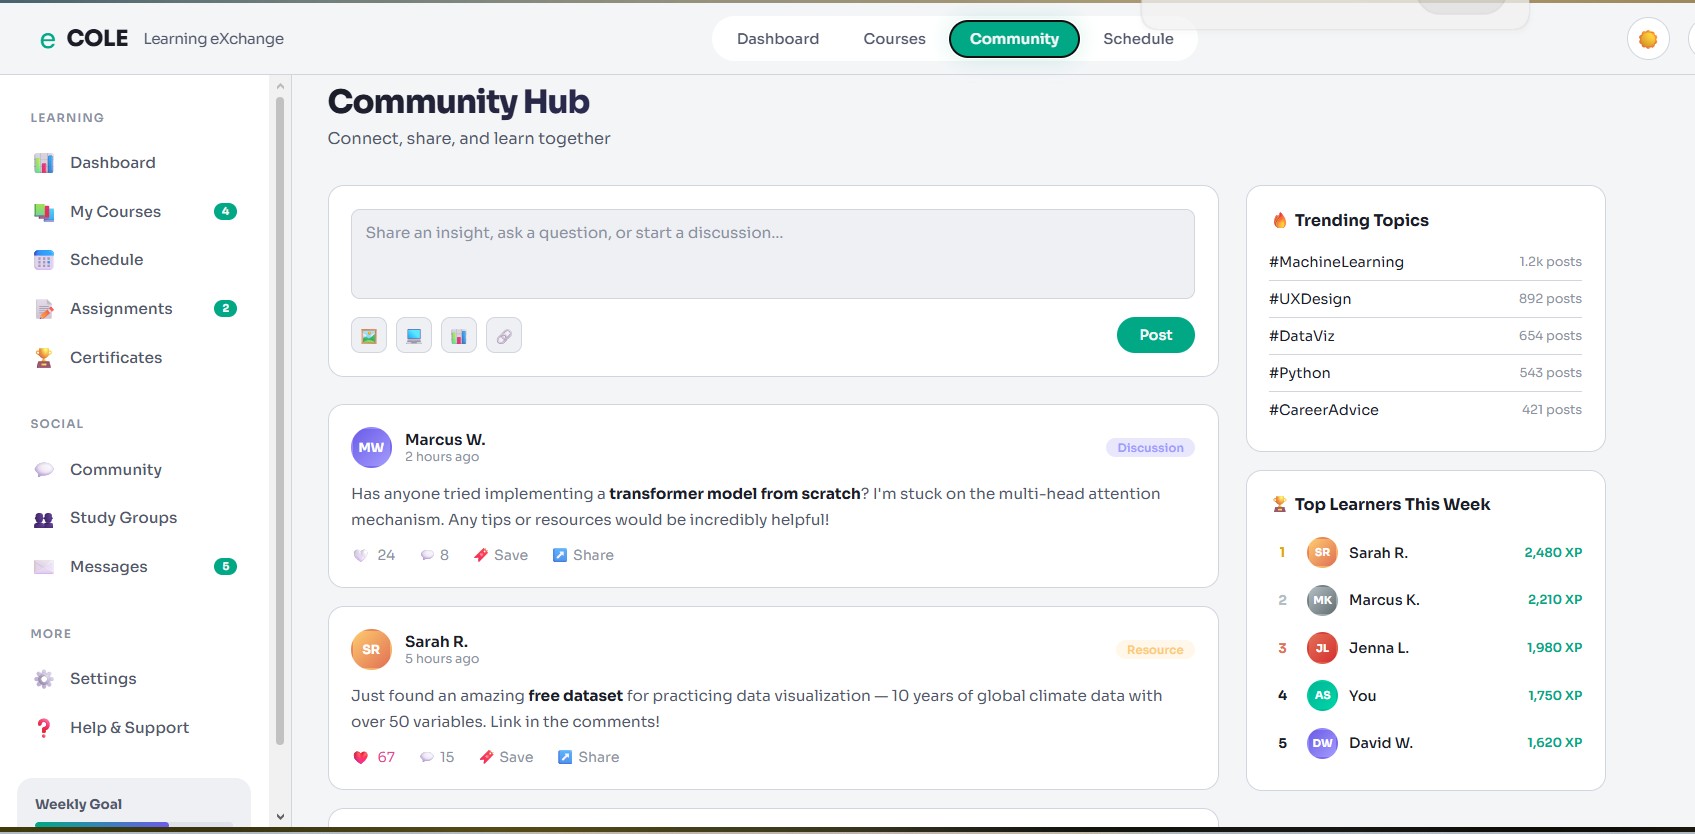1695x834 pixels.
Task: Click the Messages badge showing 5
Action: (225, 566)
